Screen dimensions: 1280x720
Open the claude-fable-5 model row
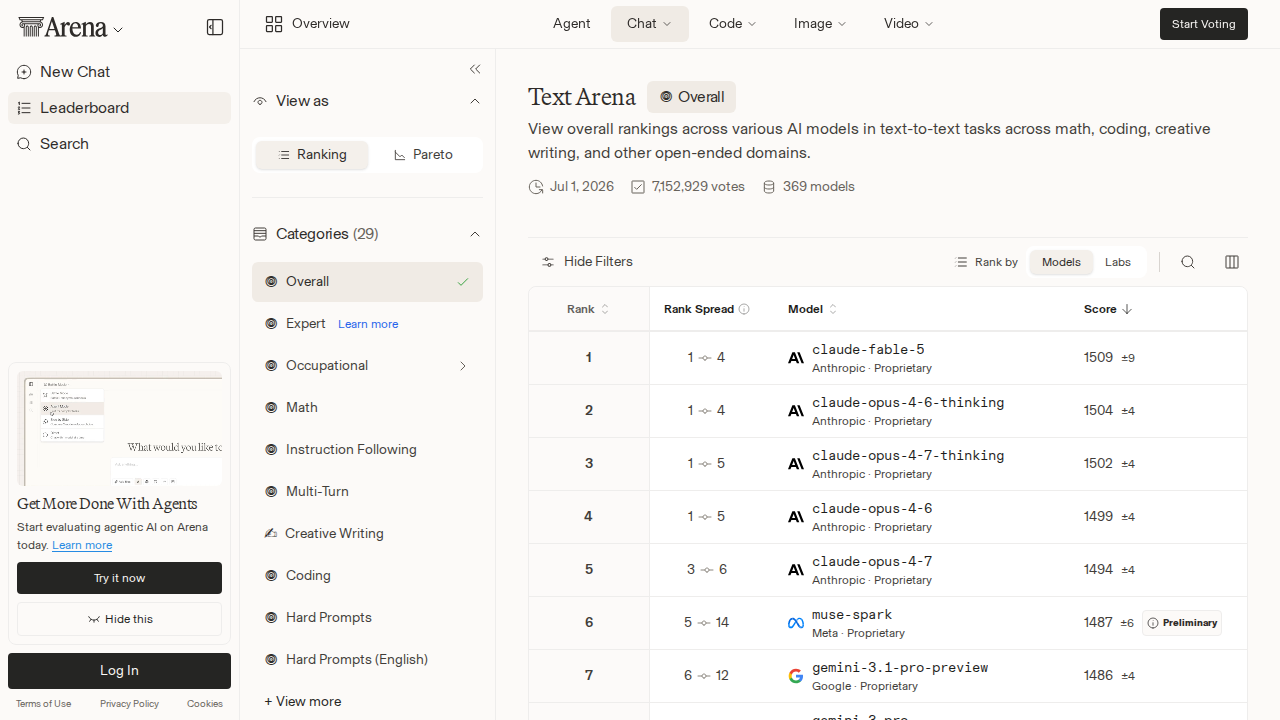887,358
